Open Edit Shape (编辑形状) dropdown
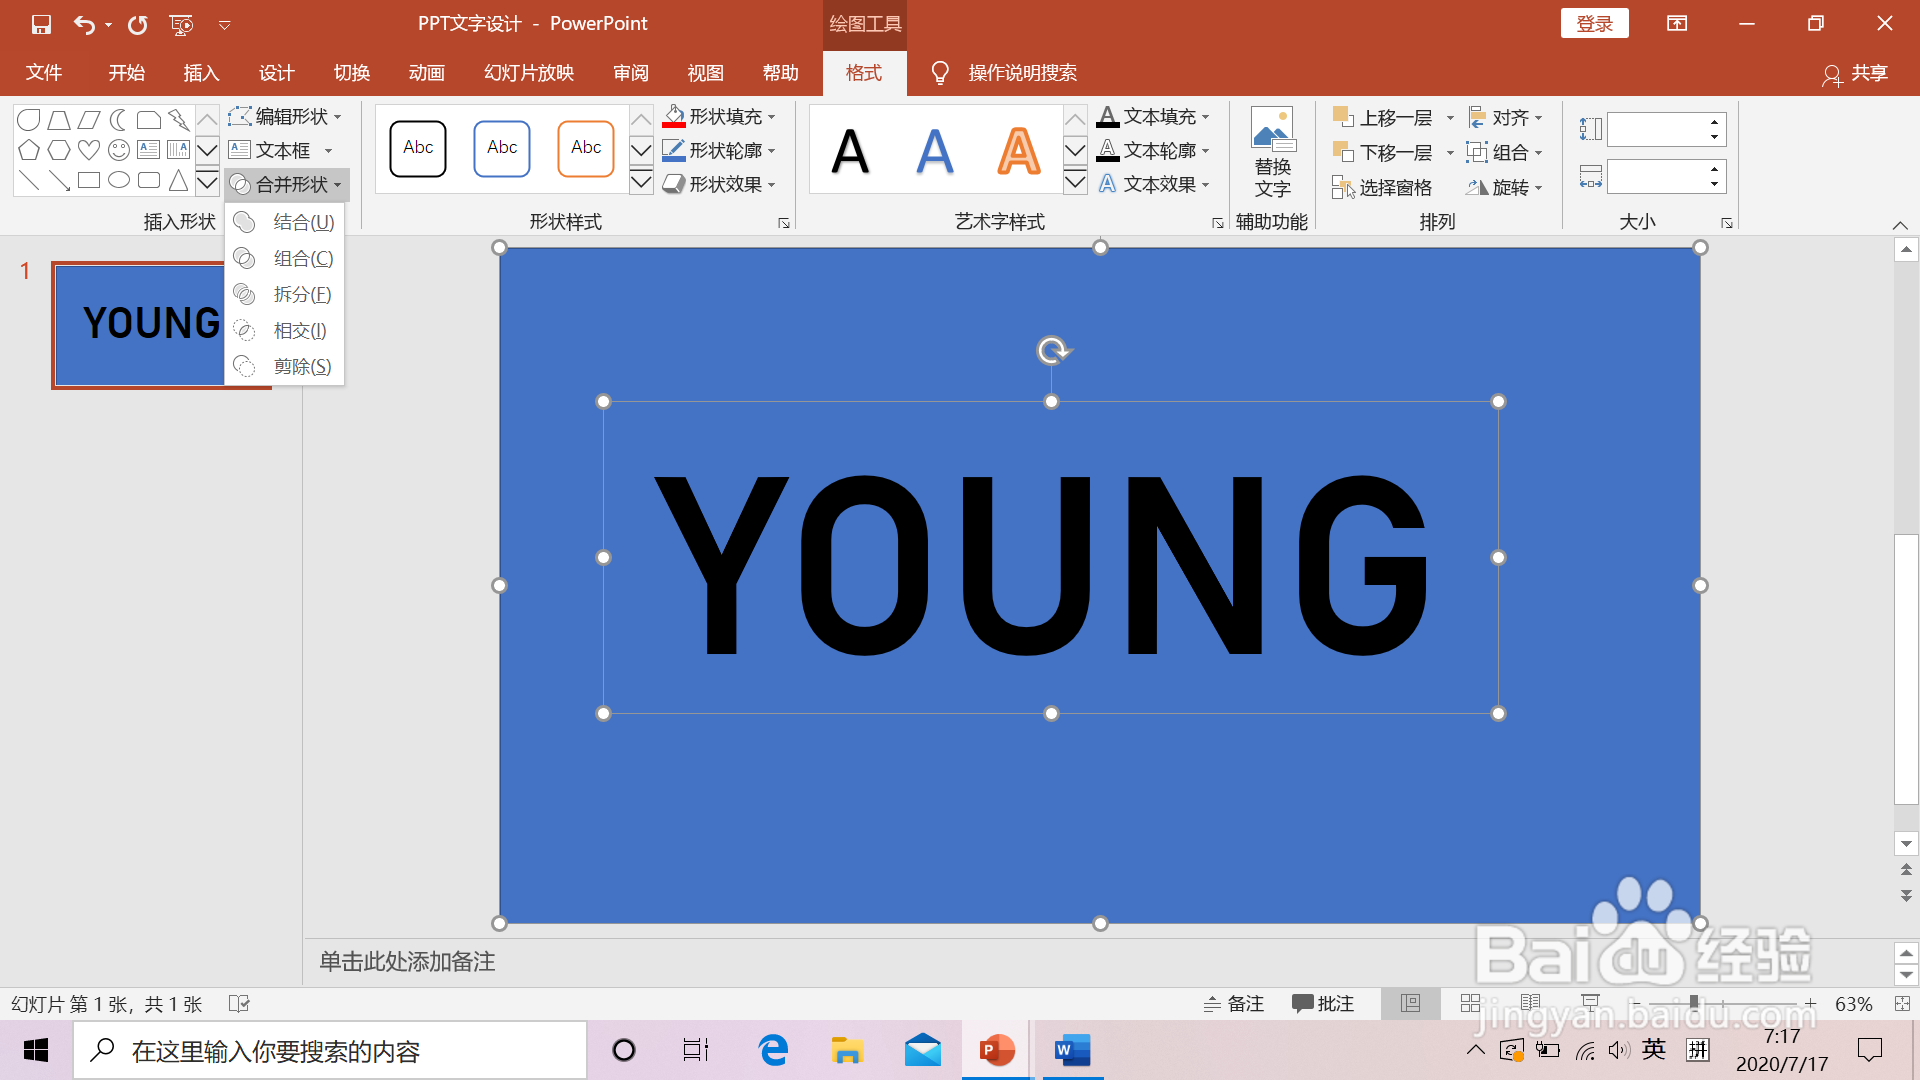 click(x=286, y=117)
